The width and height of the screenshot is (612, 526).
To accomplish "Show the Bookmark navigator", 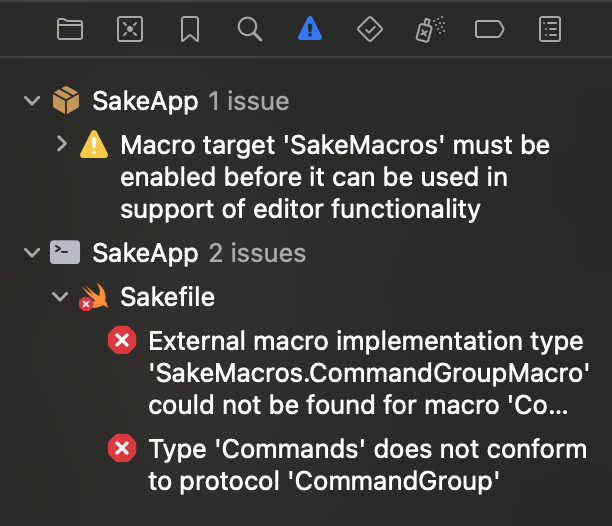I will [190, 29].
